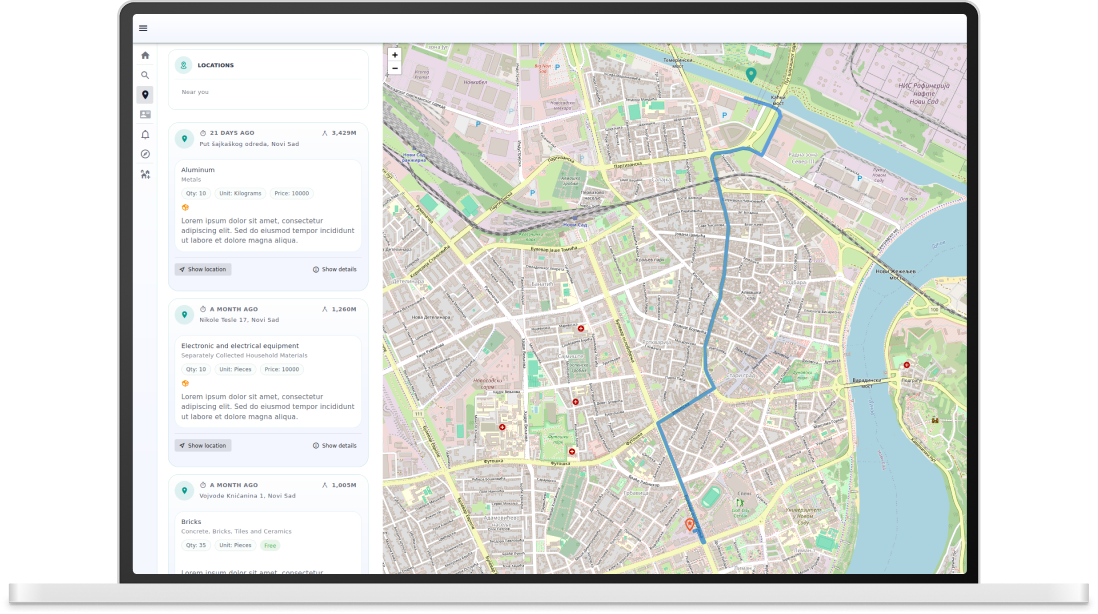Viewport: 1098px width, 614px height.
Task: Open the community trees sidebar icon
Action: pos(145,174)
